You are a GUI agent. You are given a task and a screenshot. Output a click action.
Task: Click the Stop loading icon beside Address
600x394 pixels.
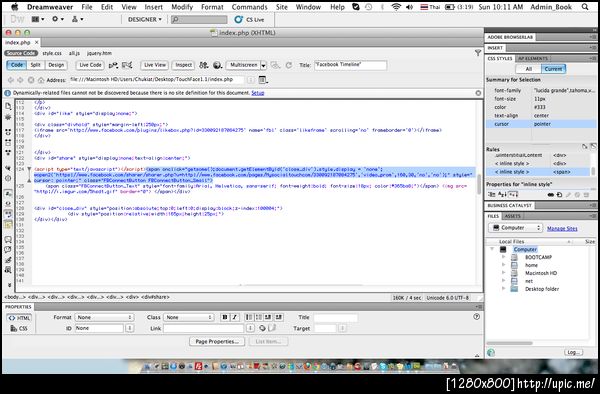[31, 80]
